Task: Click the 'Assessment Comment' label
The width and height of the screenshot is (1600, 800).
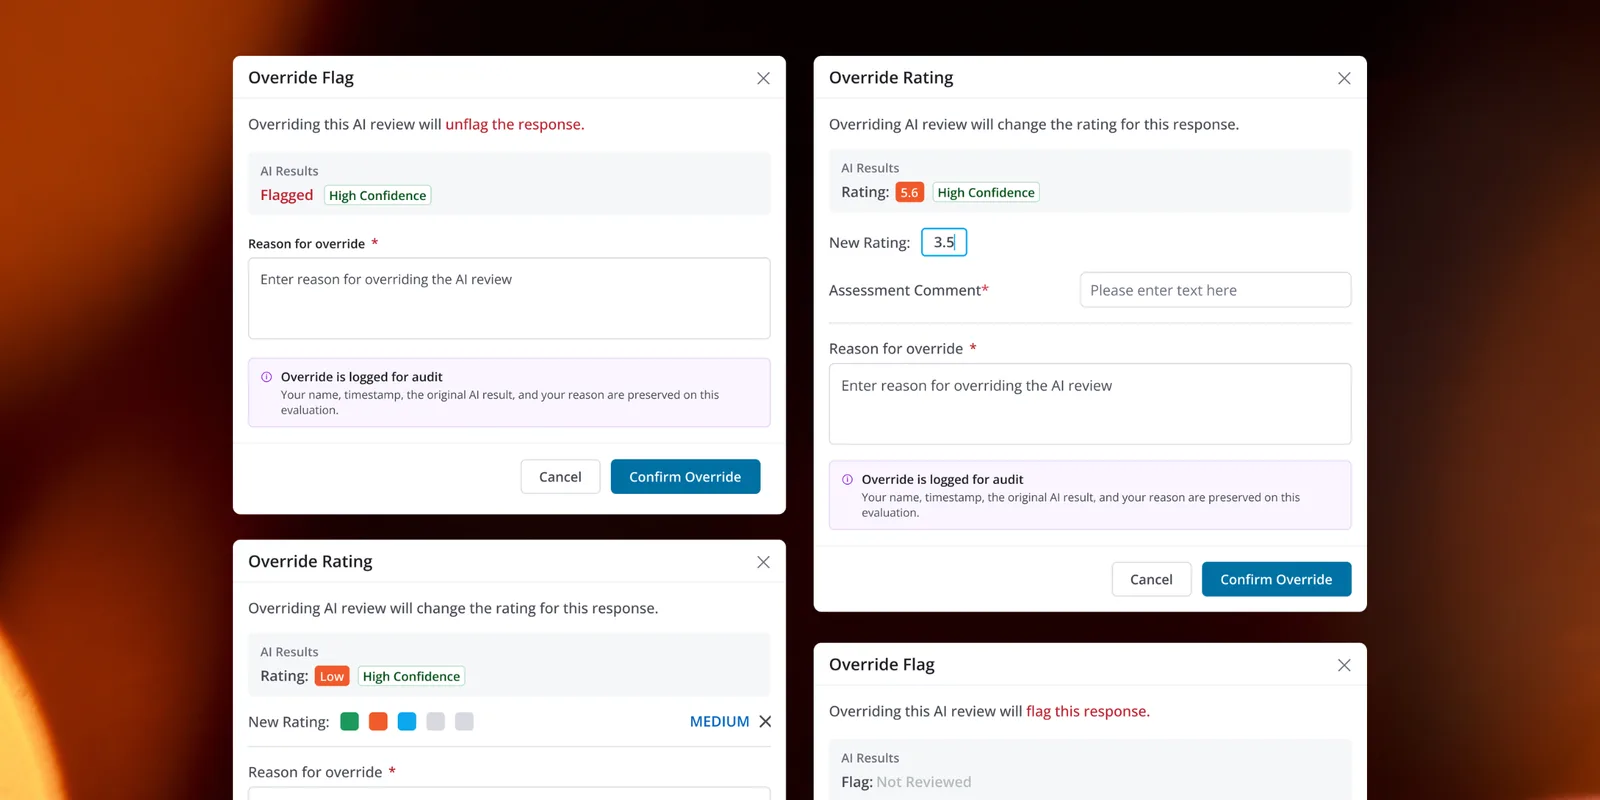Action: click(905, 290)
